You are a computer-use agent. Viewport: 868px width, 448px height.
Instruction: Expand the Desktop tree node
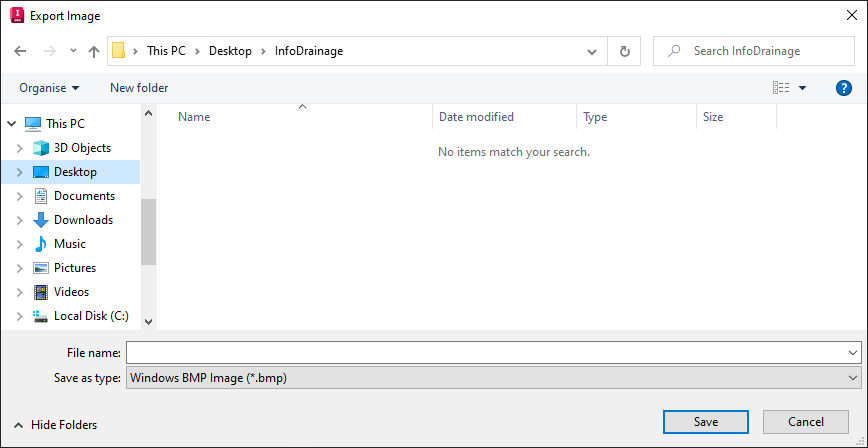(x=19, y=172)
